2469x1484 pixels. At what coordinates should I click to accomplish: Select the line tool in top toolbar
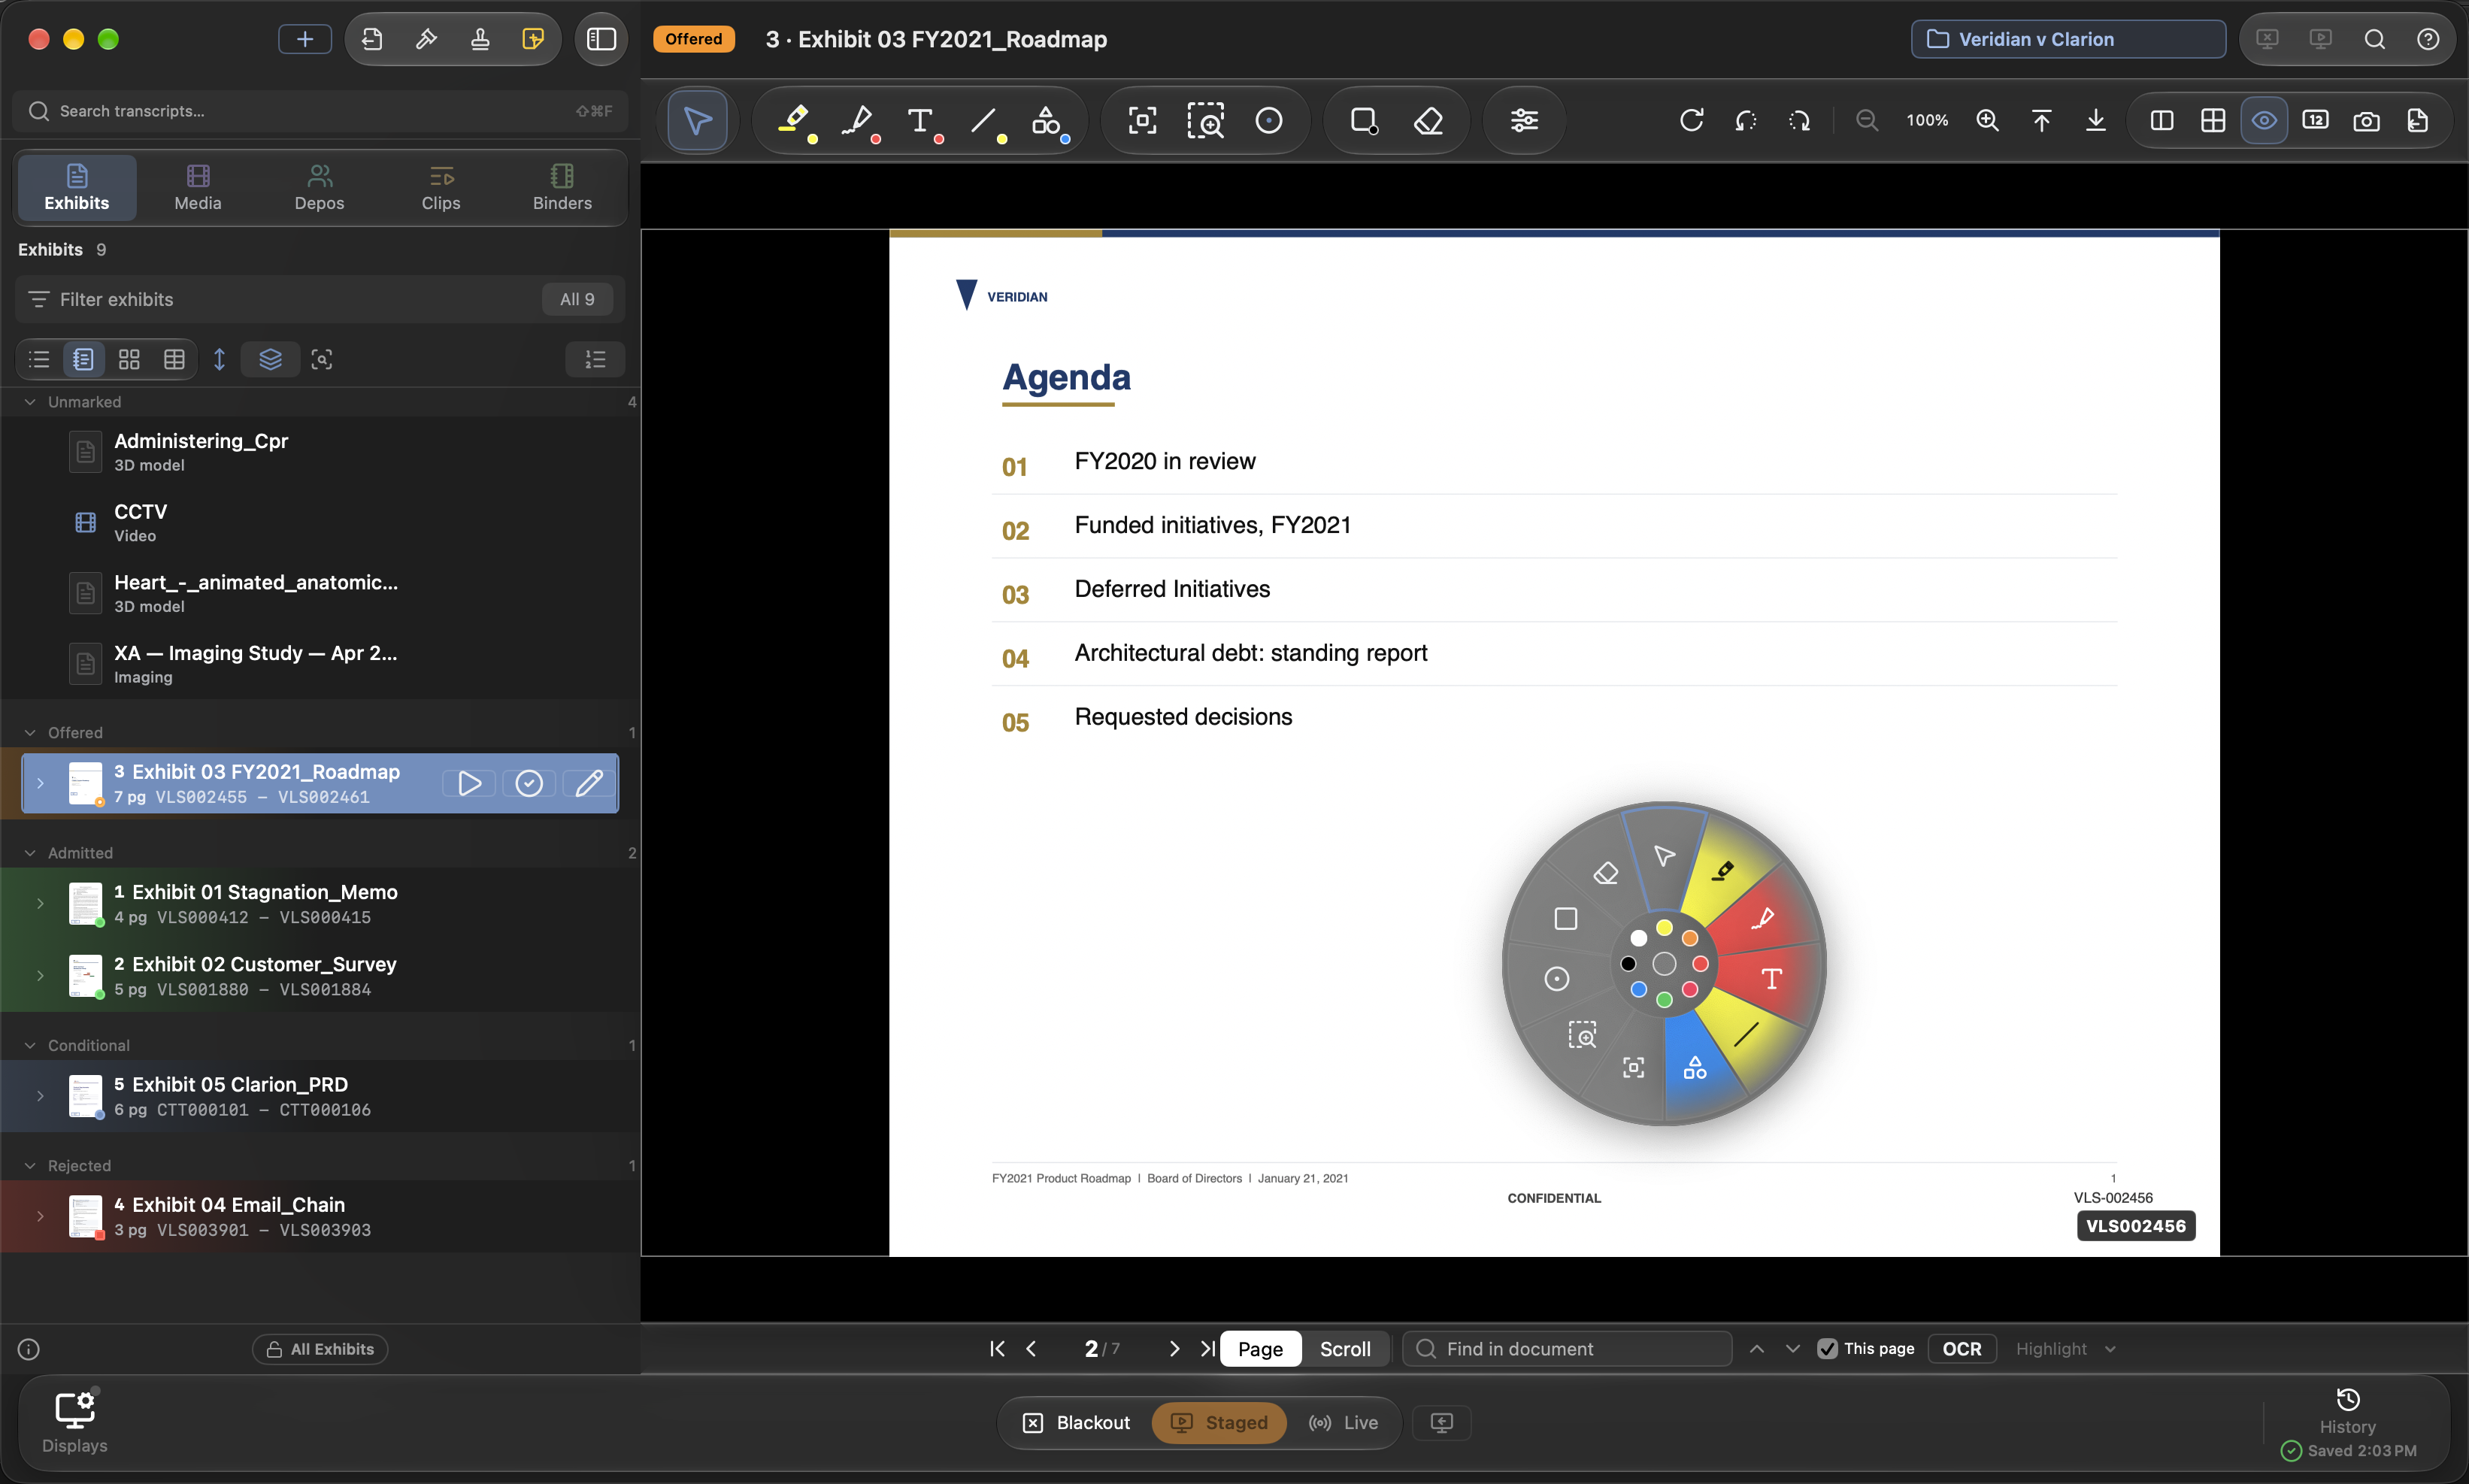[984, 121]
